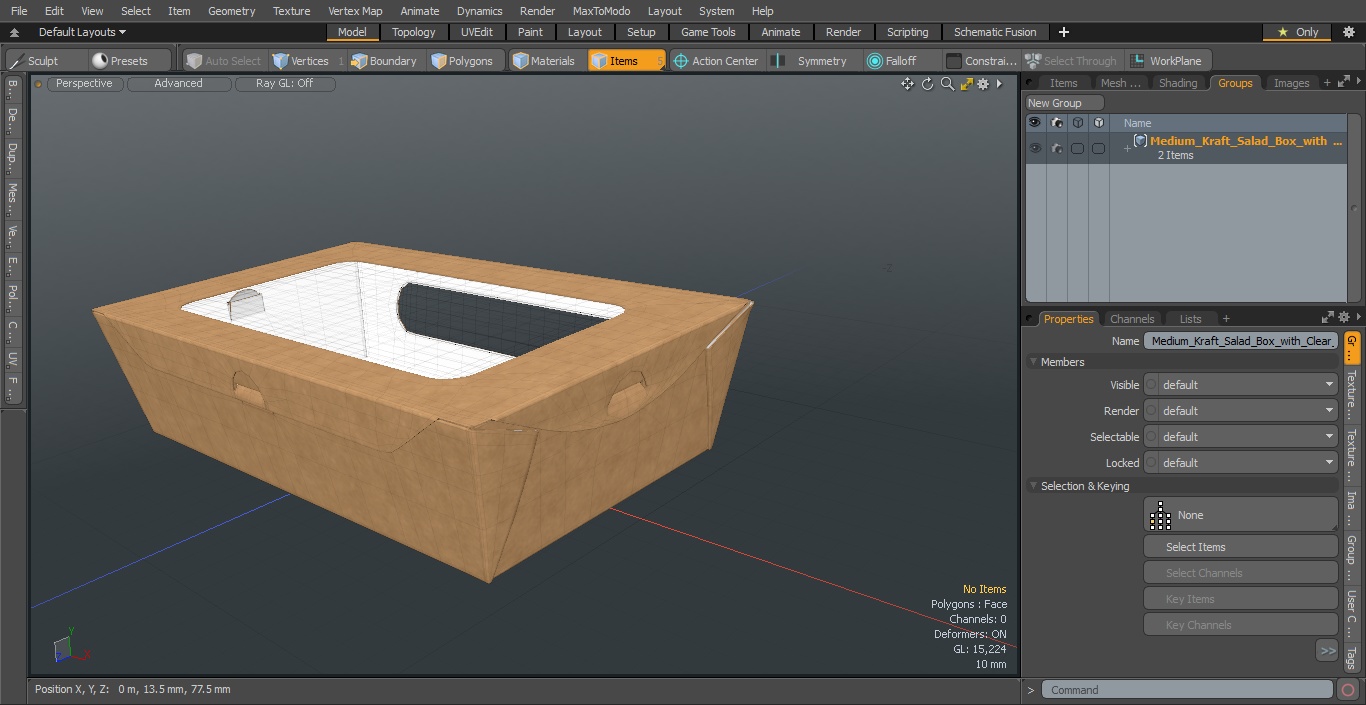Select the Sculpt tool
This screenshot has height=705, width=1366.
click(35, 61)
